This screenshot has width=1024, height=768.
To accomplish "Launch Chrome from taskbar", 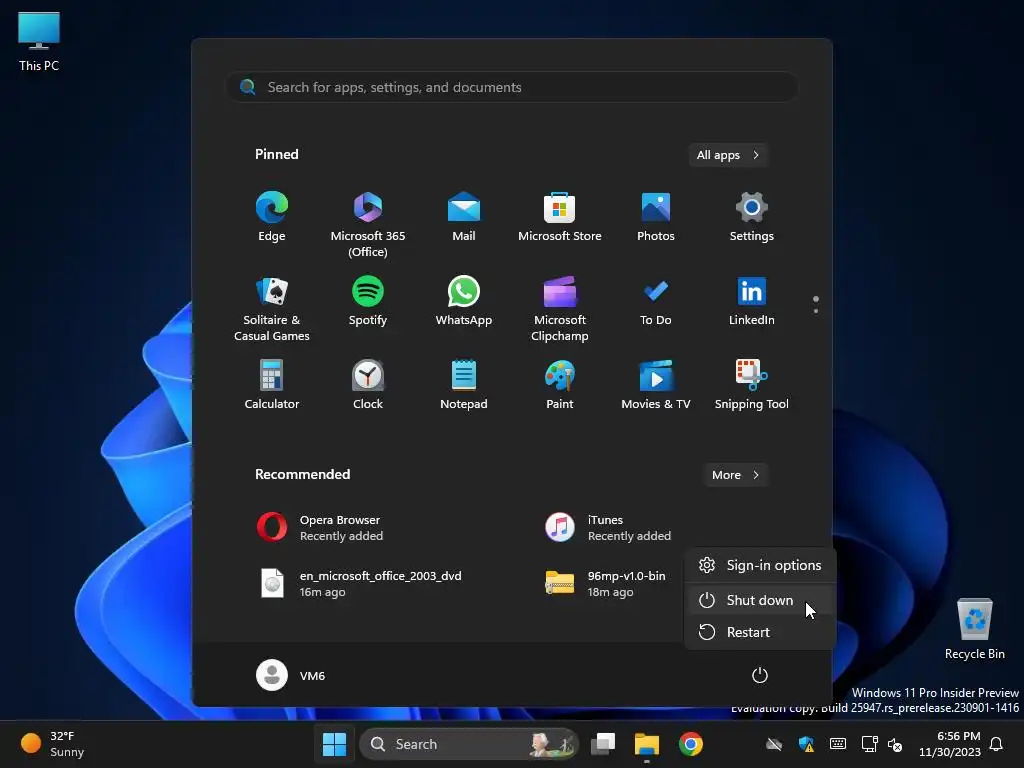I will point(690,744).
